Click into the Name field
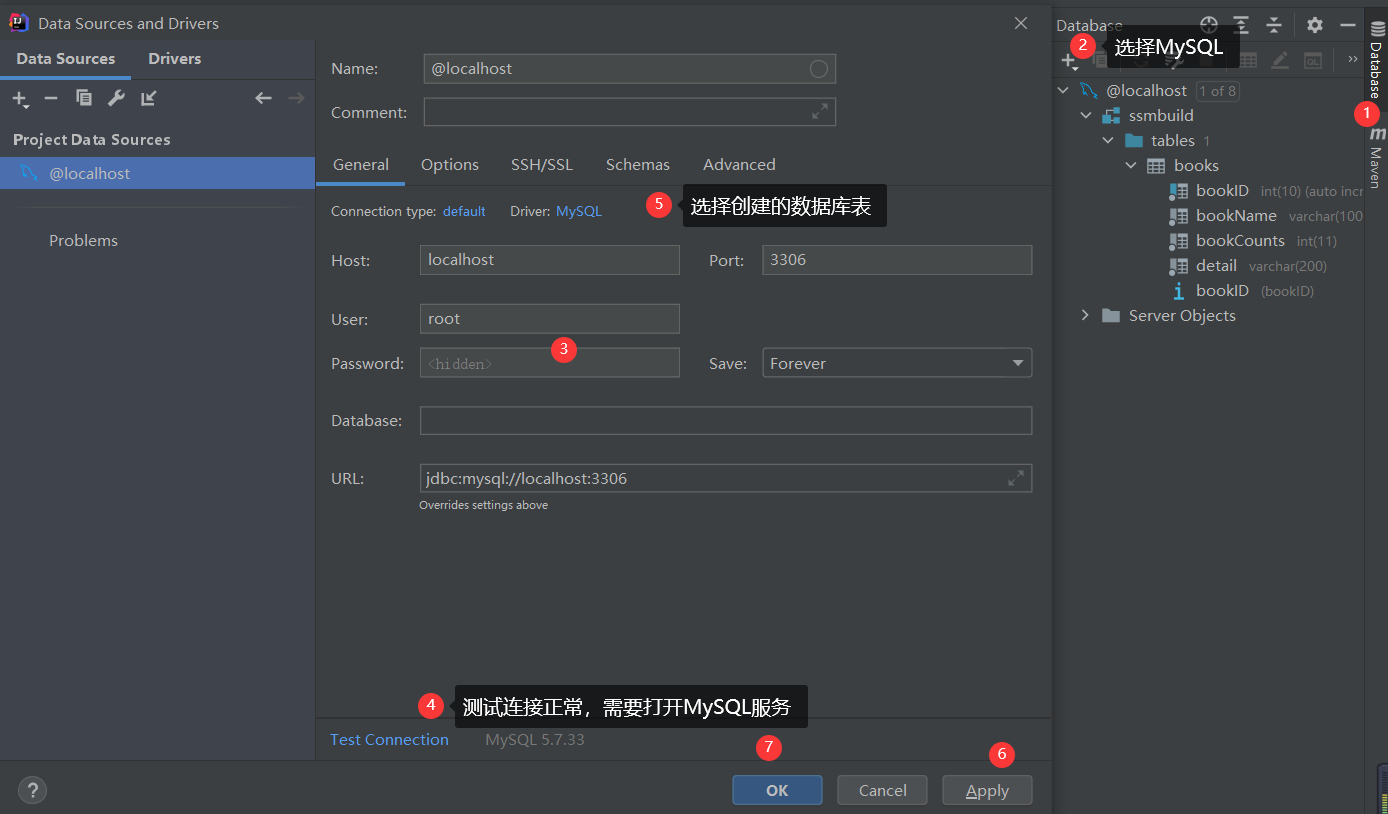 (x=630, y=69)
